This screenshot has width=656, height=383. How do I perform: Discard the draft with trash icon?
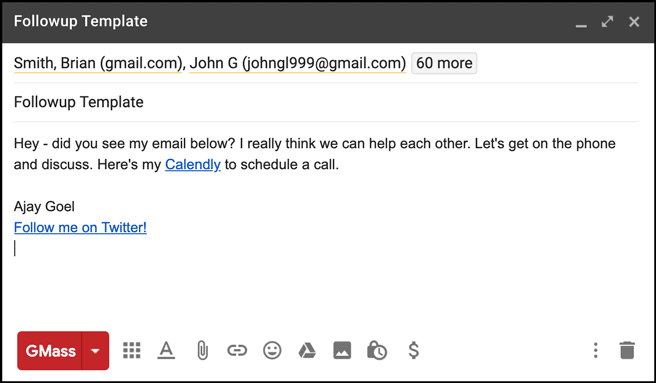(627, 350)
